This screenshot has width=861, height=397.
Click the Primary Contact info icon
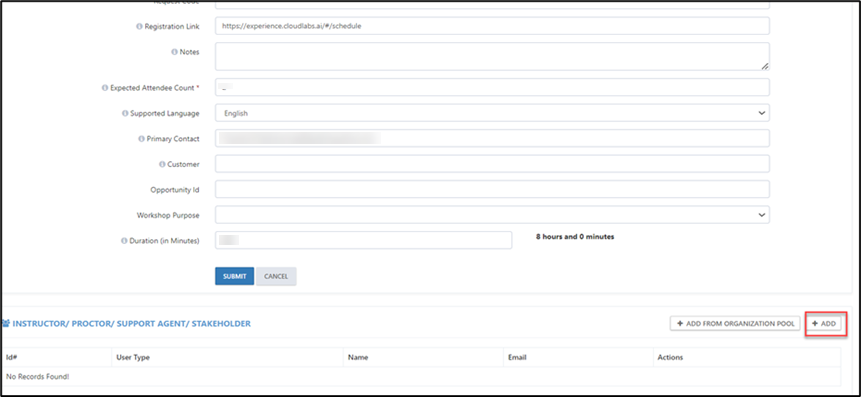141,139
